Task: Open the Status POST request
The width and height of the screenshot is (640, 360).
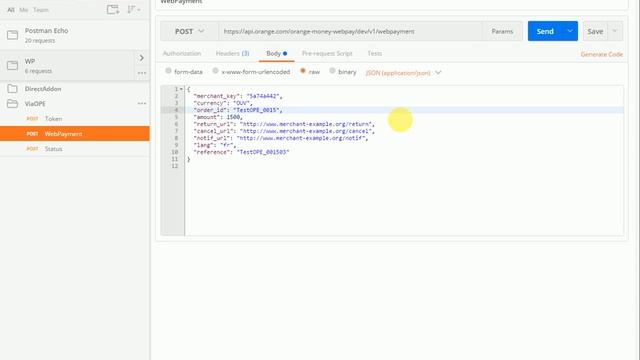Action: (75, 149)
